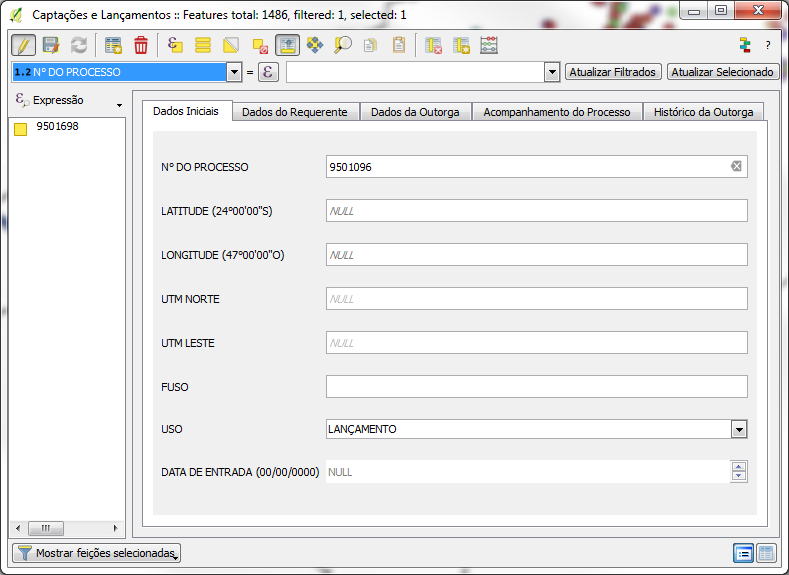789x575 pixels.
Task: Open the Nº DO PROCESSO field dropdown
Action: (x=235, y=72)
